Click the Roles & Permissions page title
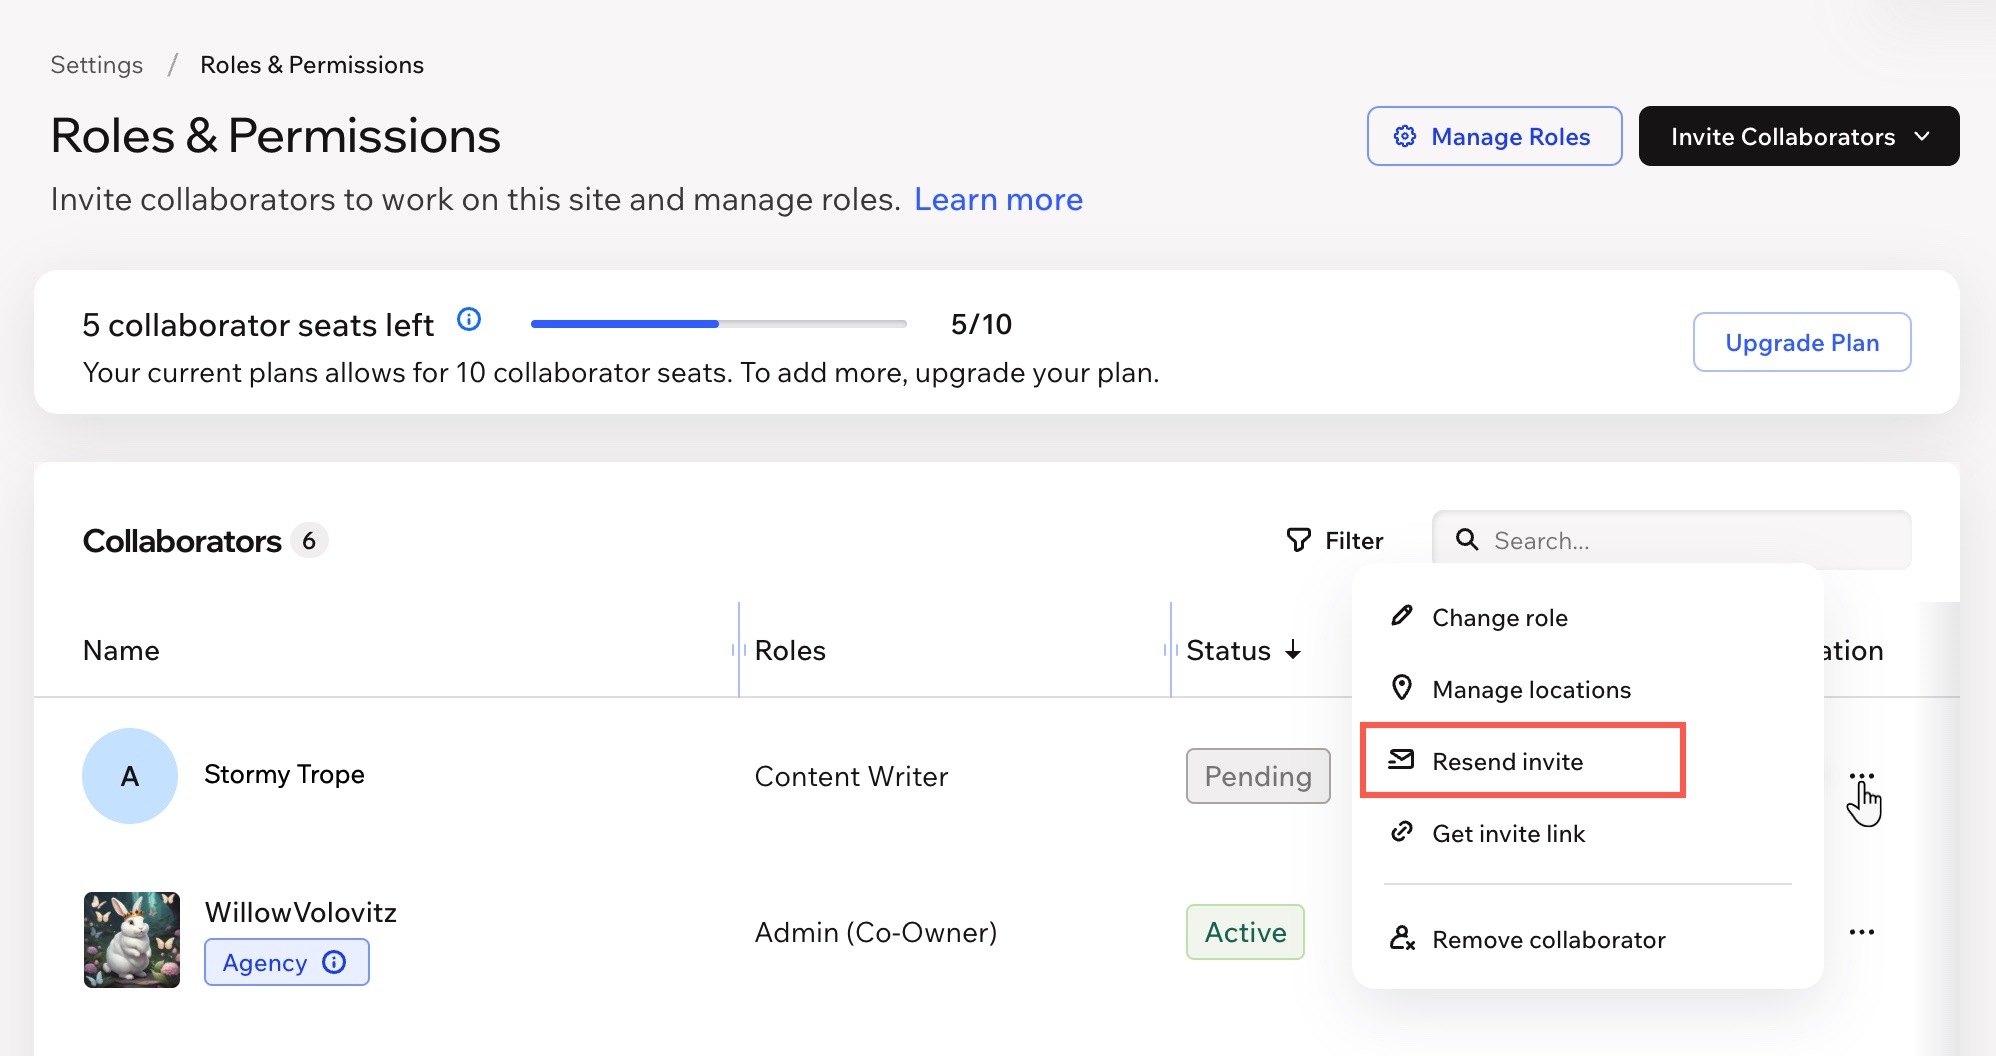The width and height of the screenshot is (1996, 1056). pos(275,135)
